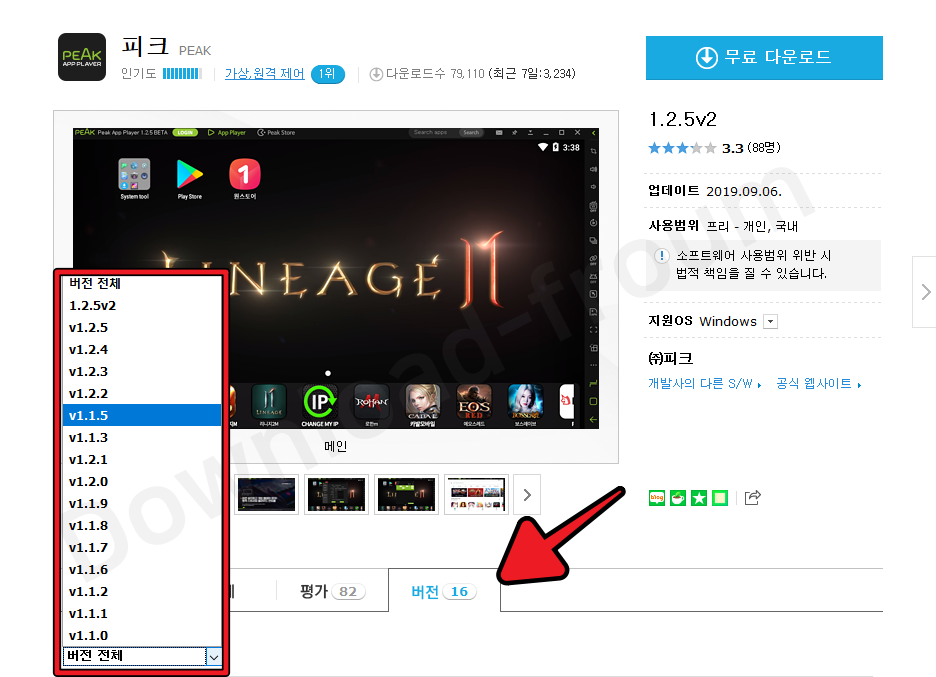The width and height of the screenshot is (936, 677).
Task: Click the download count arrow icon
Action: 376,74
